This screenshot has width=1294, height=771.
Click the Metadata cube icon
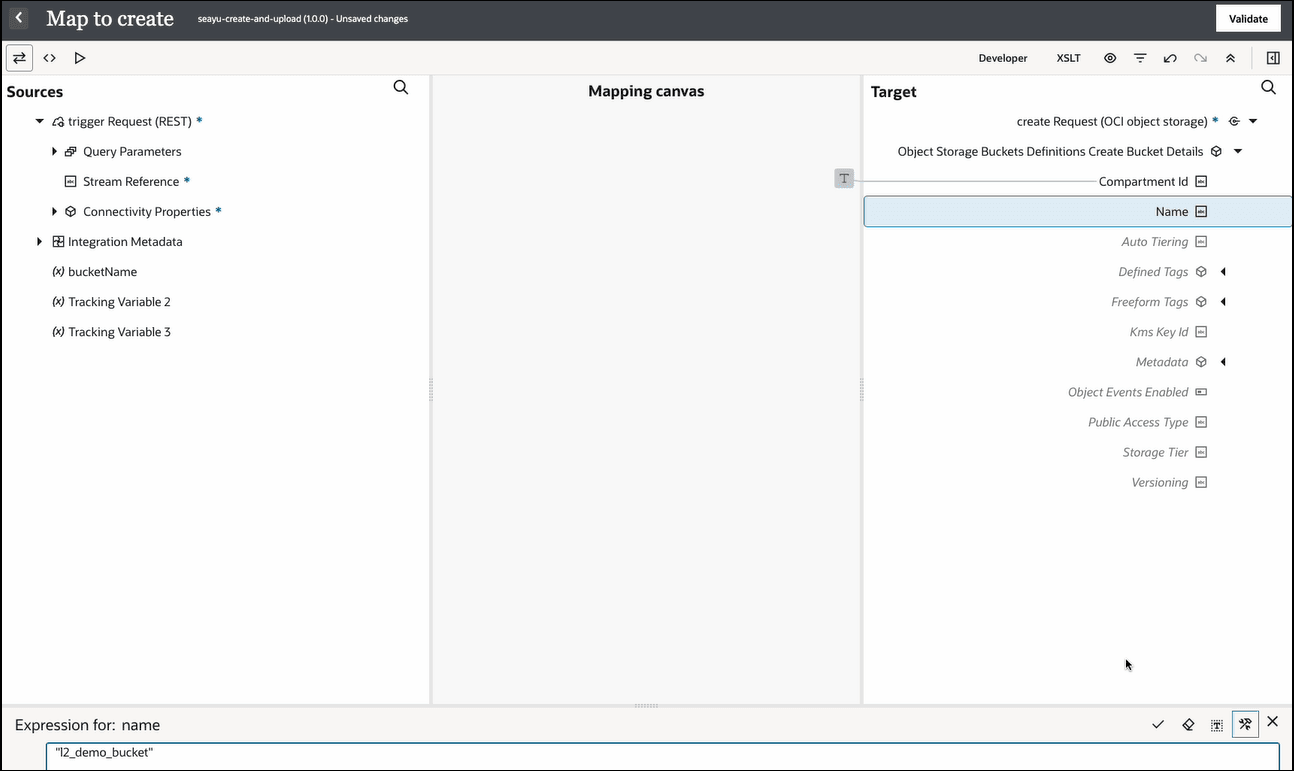click(x=1202, y=362)
